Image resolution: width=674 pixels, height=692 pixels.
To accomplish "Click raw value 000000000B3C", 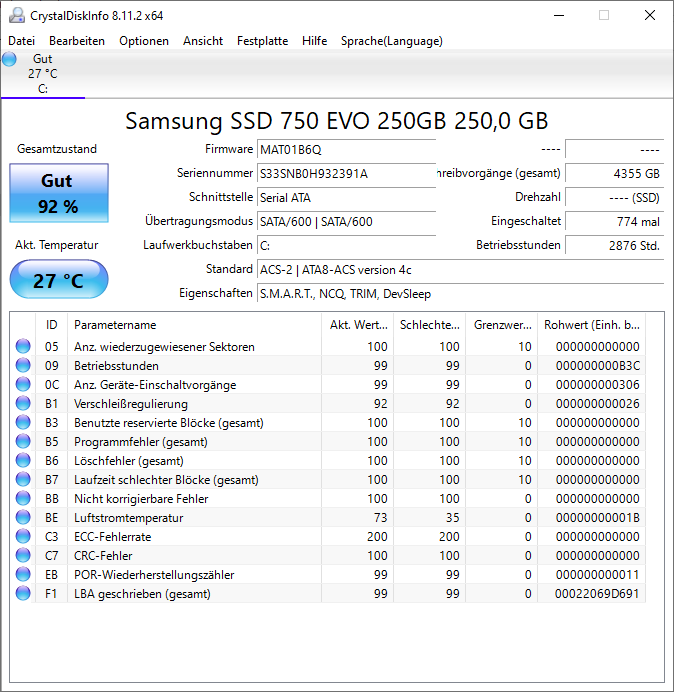I will [598, 365].
